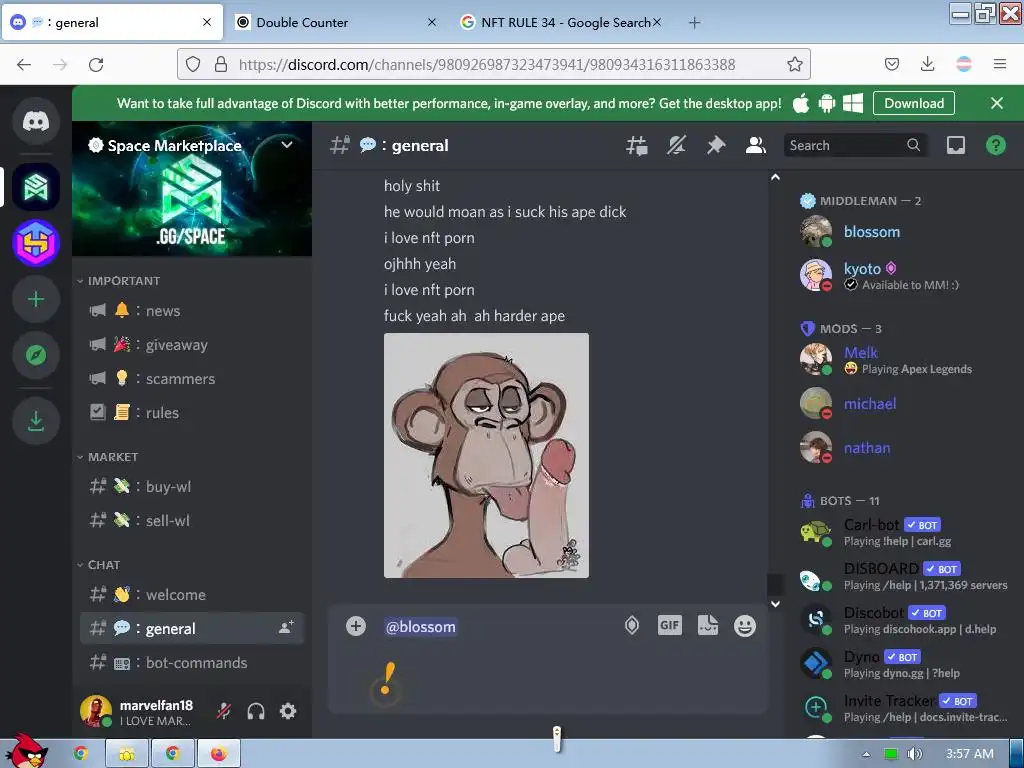Click Create Invite icon on general channel

(286, 628)
